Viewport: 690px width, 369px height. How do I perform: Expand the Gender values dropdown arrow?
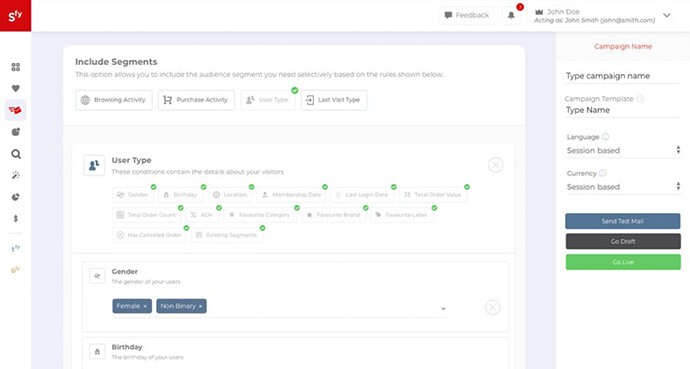pos(443,309)
